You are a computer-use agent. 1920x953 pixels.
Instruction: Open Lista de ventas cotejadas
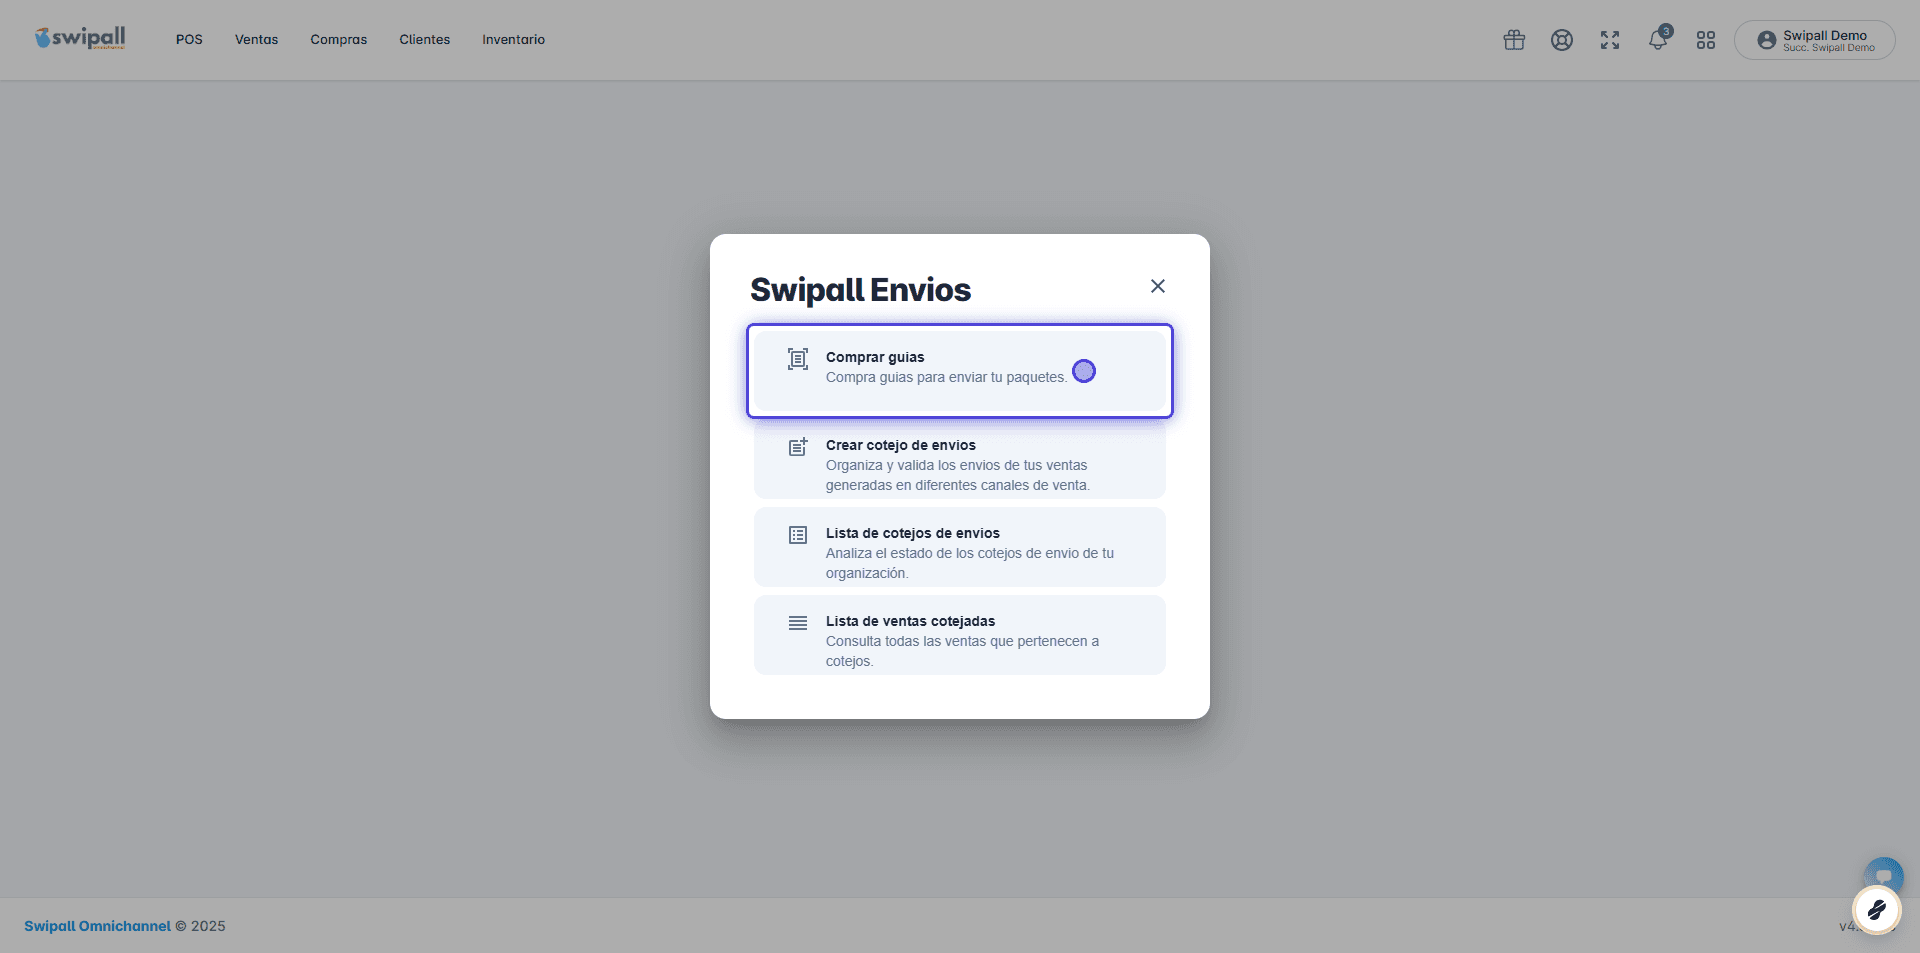coord(960,635)
